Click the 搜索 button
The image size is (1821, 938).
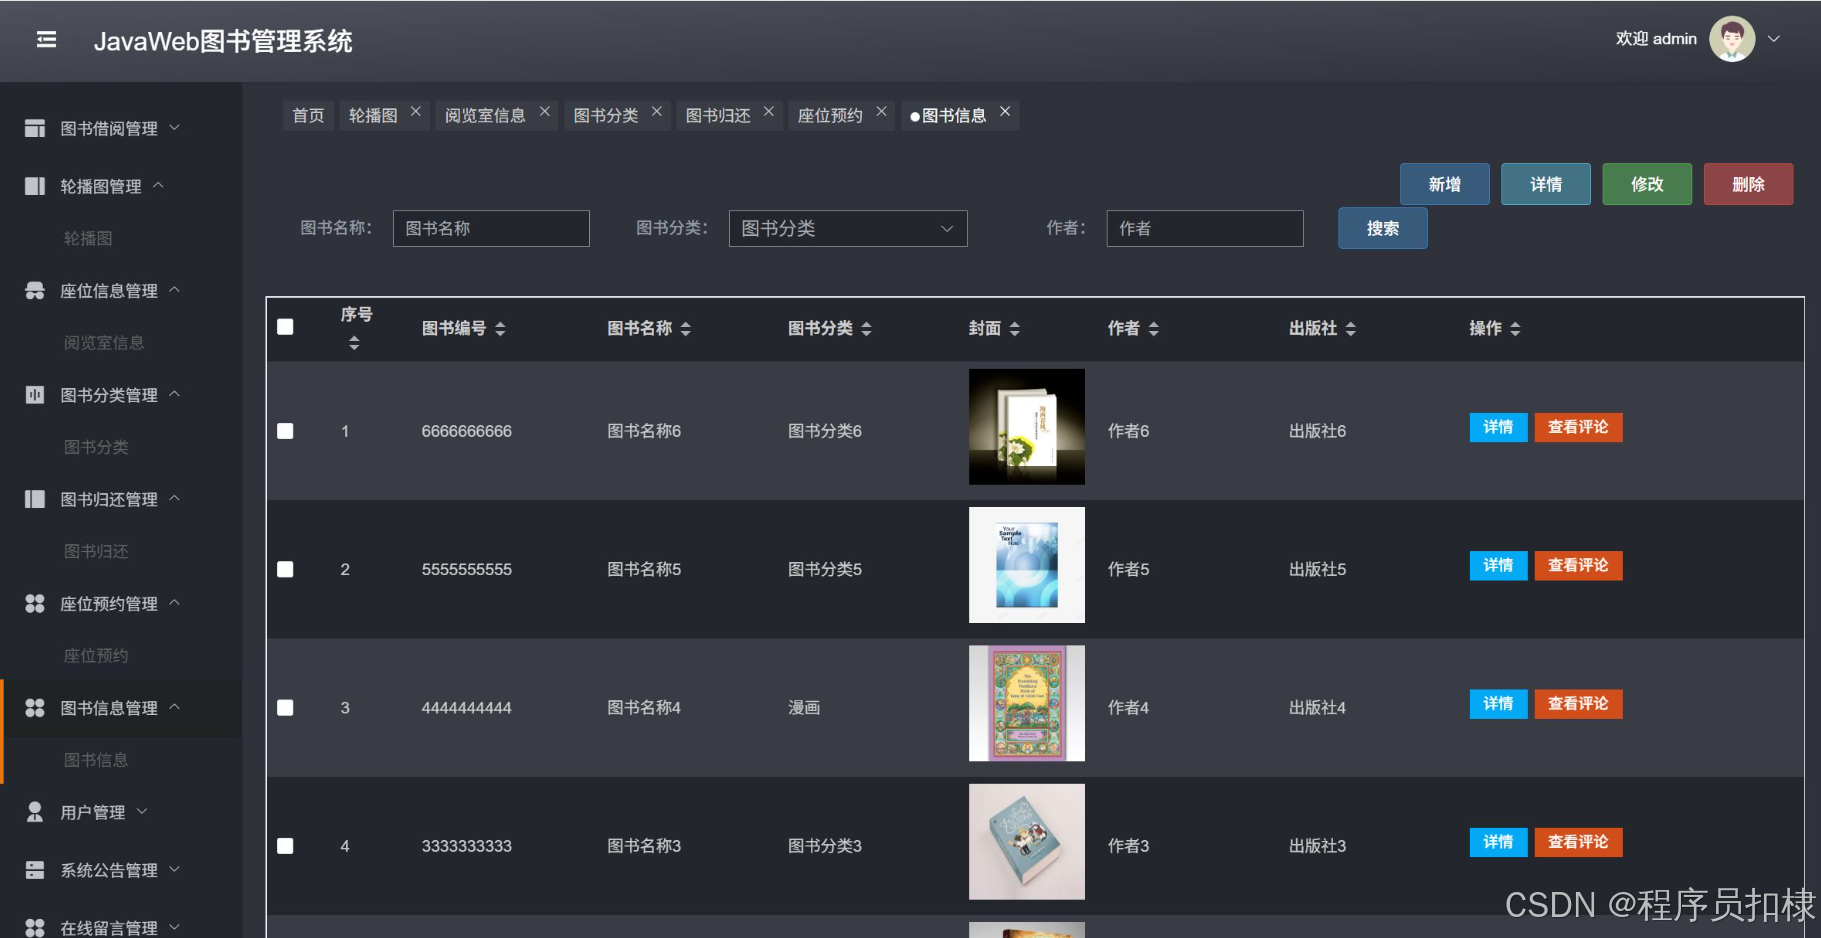[1383, 228]
